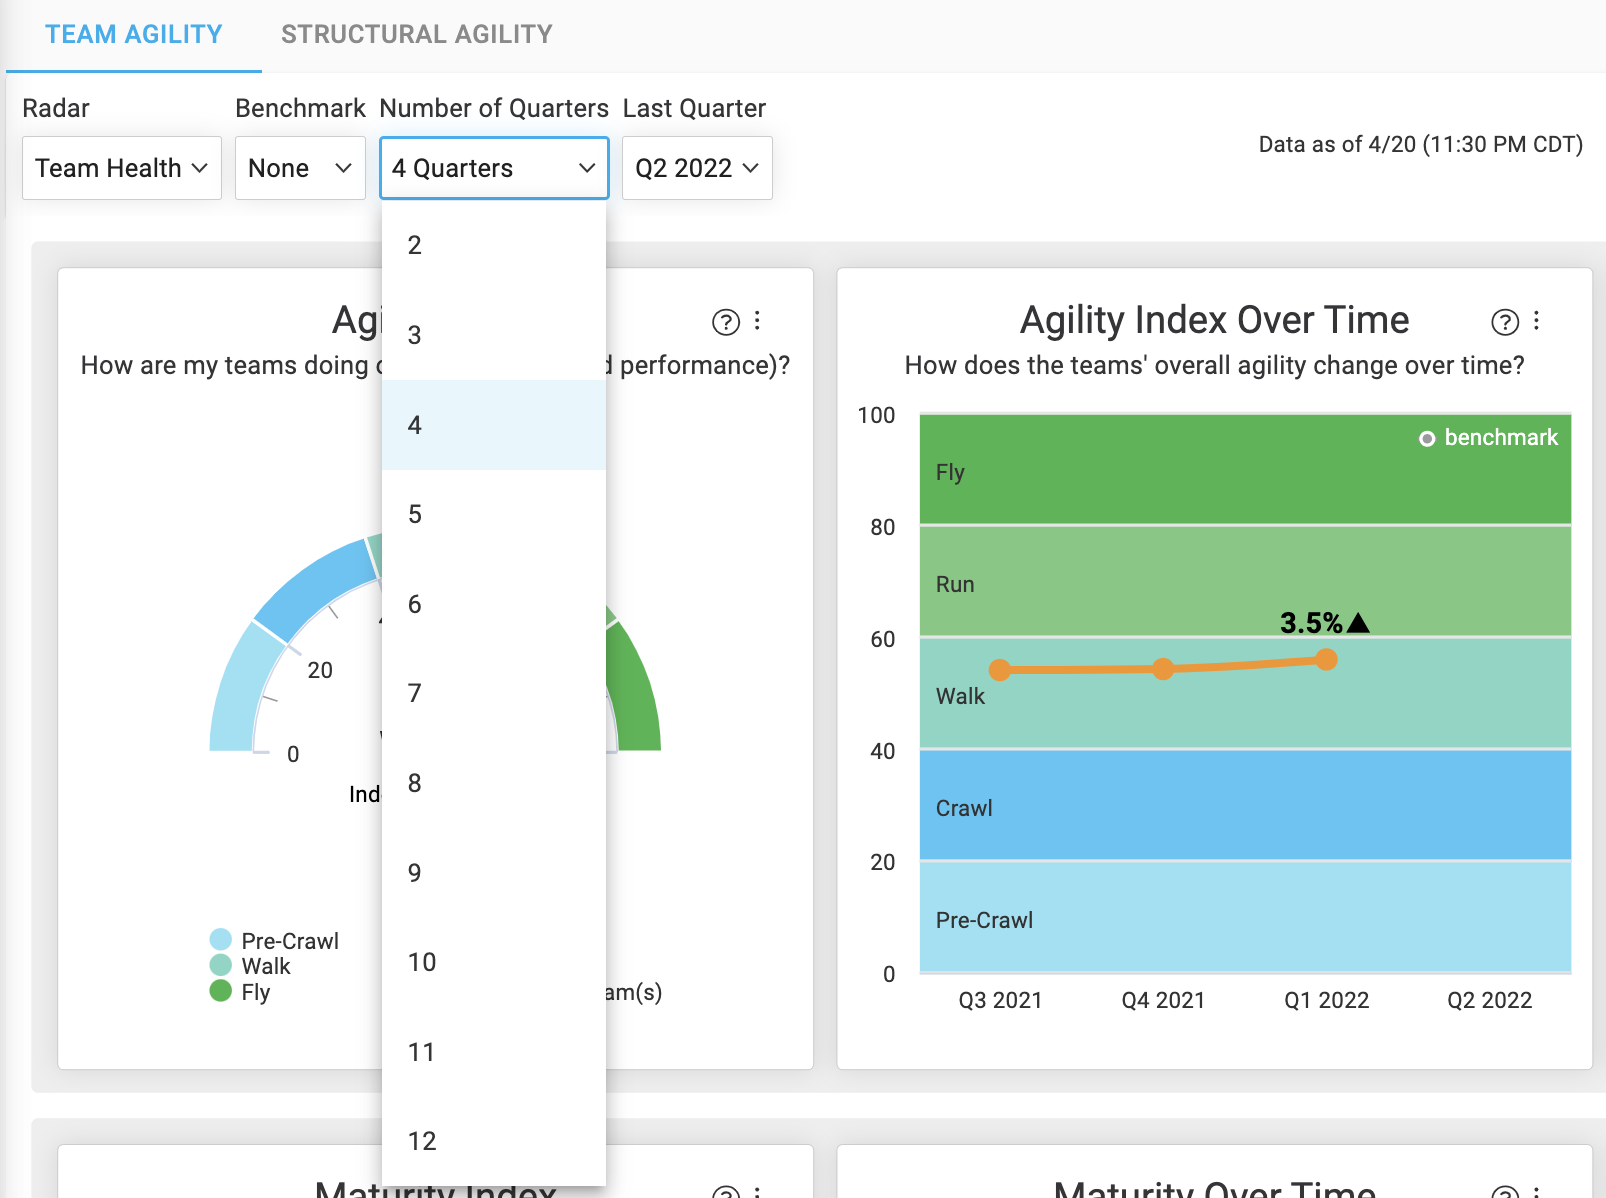The height and width of the screenshot is (1198, 1606).
Task: Choose 12 quarters option
Action: point(494,1141)
